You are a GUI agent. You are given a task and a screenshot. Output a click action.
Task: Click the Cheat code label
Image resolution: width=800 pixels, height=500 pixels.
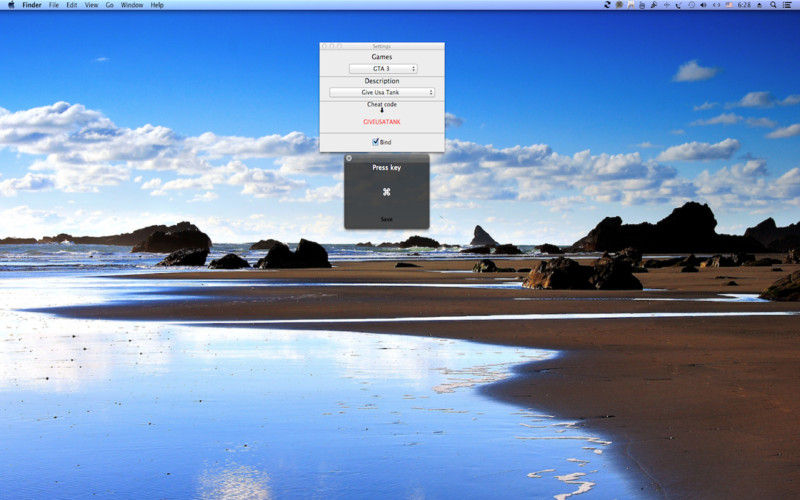point(382,104)
